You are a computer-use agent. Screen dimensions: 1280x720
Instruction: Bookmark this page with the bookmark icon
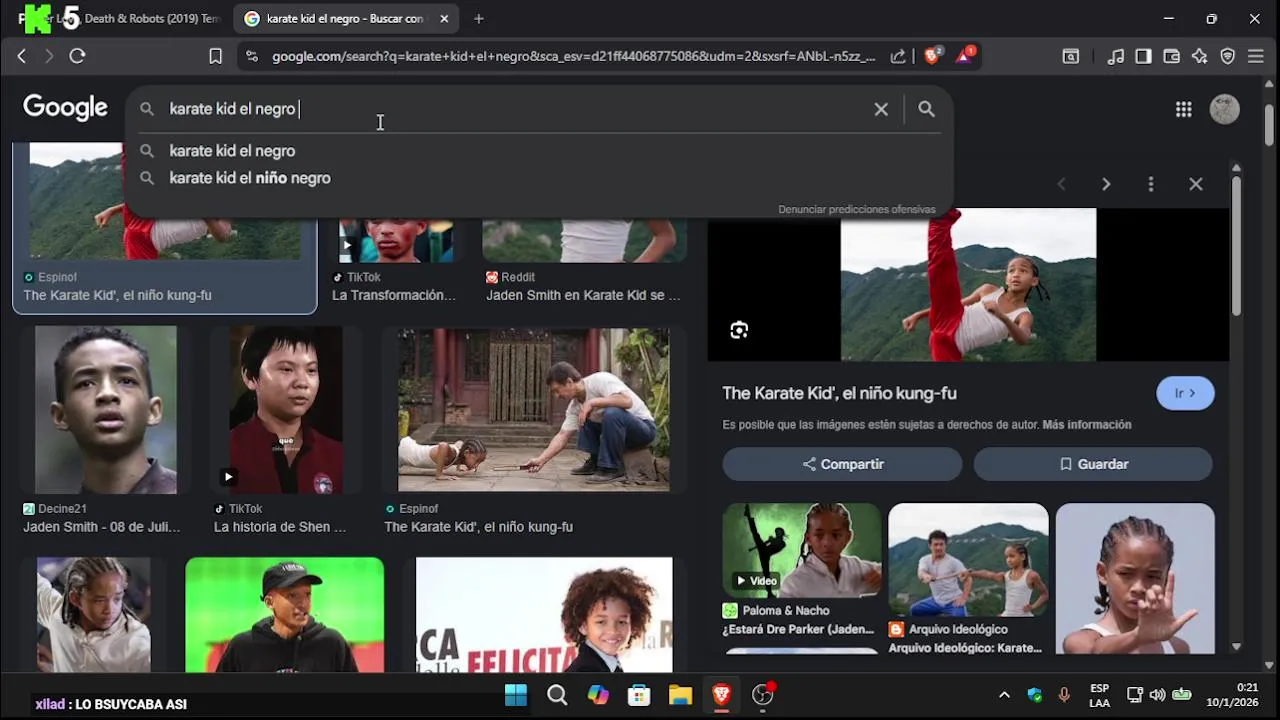(x=215, y=57)
